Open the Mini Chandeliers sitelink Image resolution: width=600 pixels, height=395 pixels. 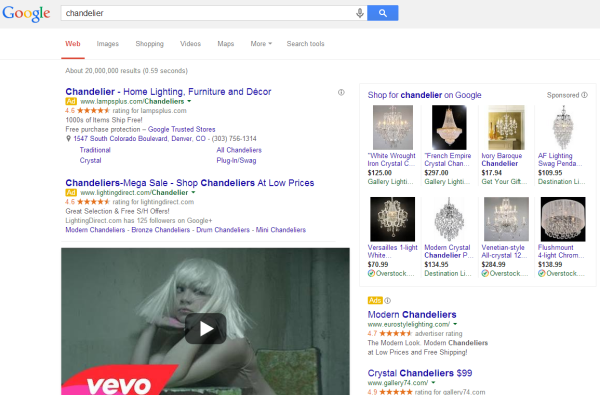(x=280, y=230)
